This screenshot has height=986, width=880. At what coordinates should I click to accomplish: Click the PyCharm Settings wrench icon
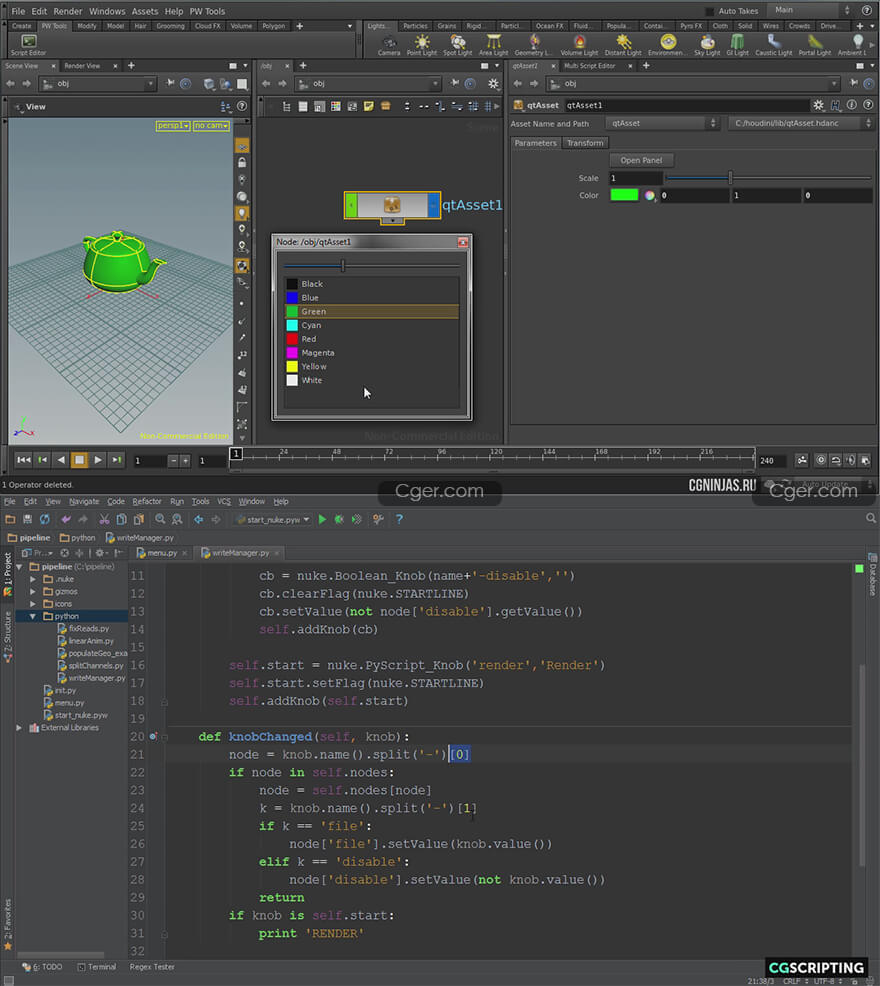(x=378, y=519)
